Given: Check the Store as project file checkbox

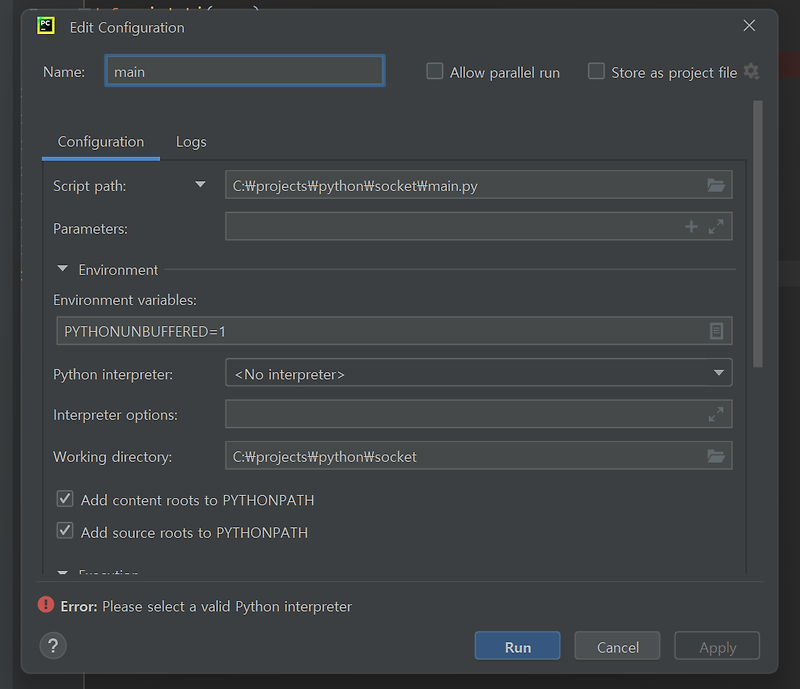Looking at the screenshot, I should click(x=596, y=71).
